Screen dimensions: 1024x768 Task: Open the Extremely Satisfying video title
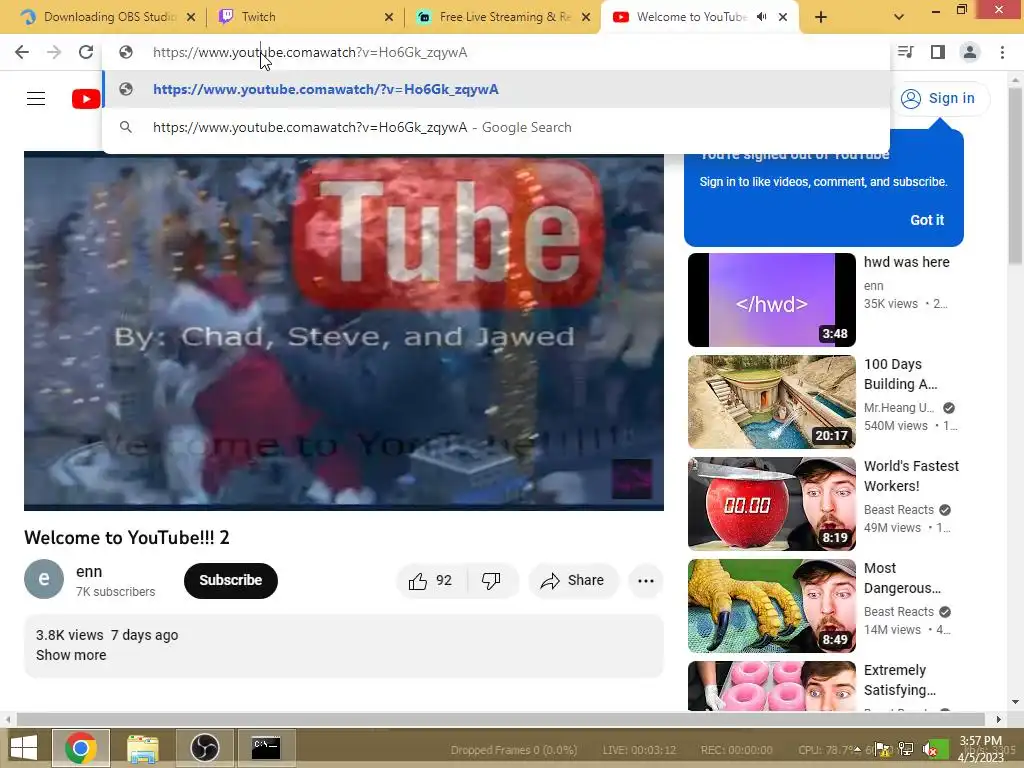tap(900, 680)
